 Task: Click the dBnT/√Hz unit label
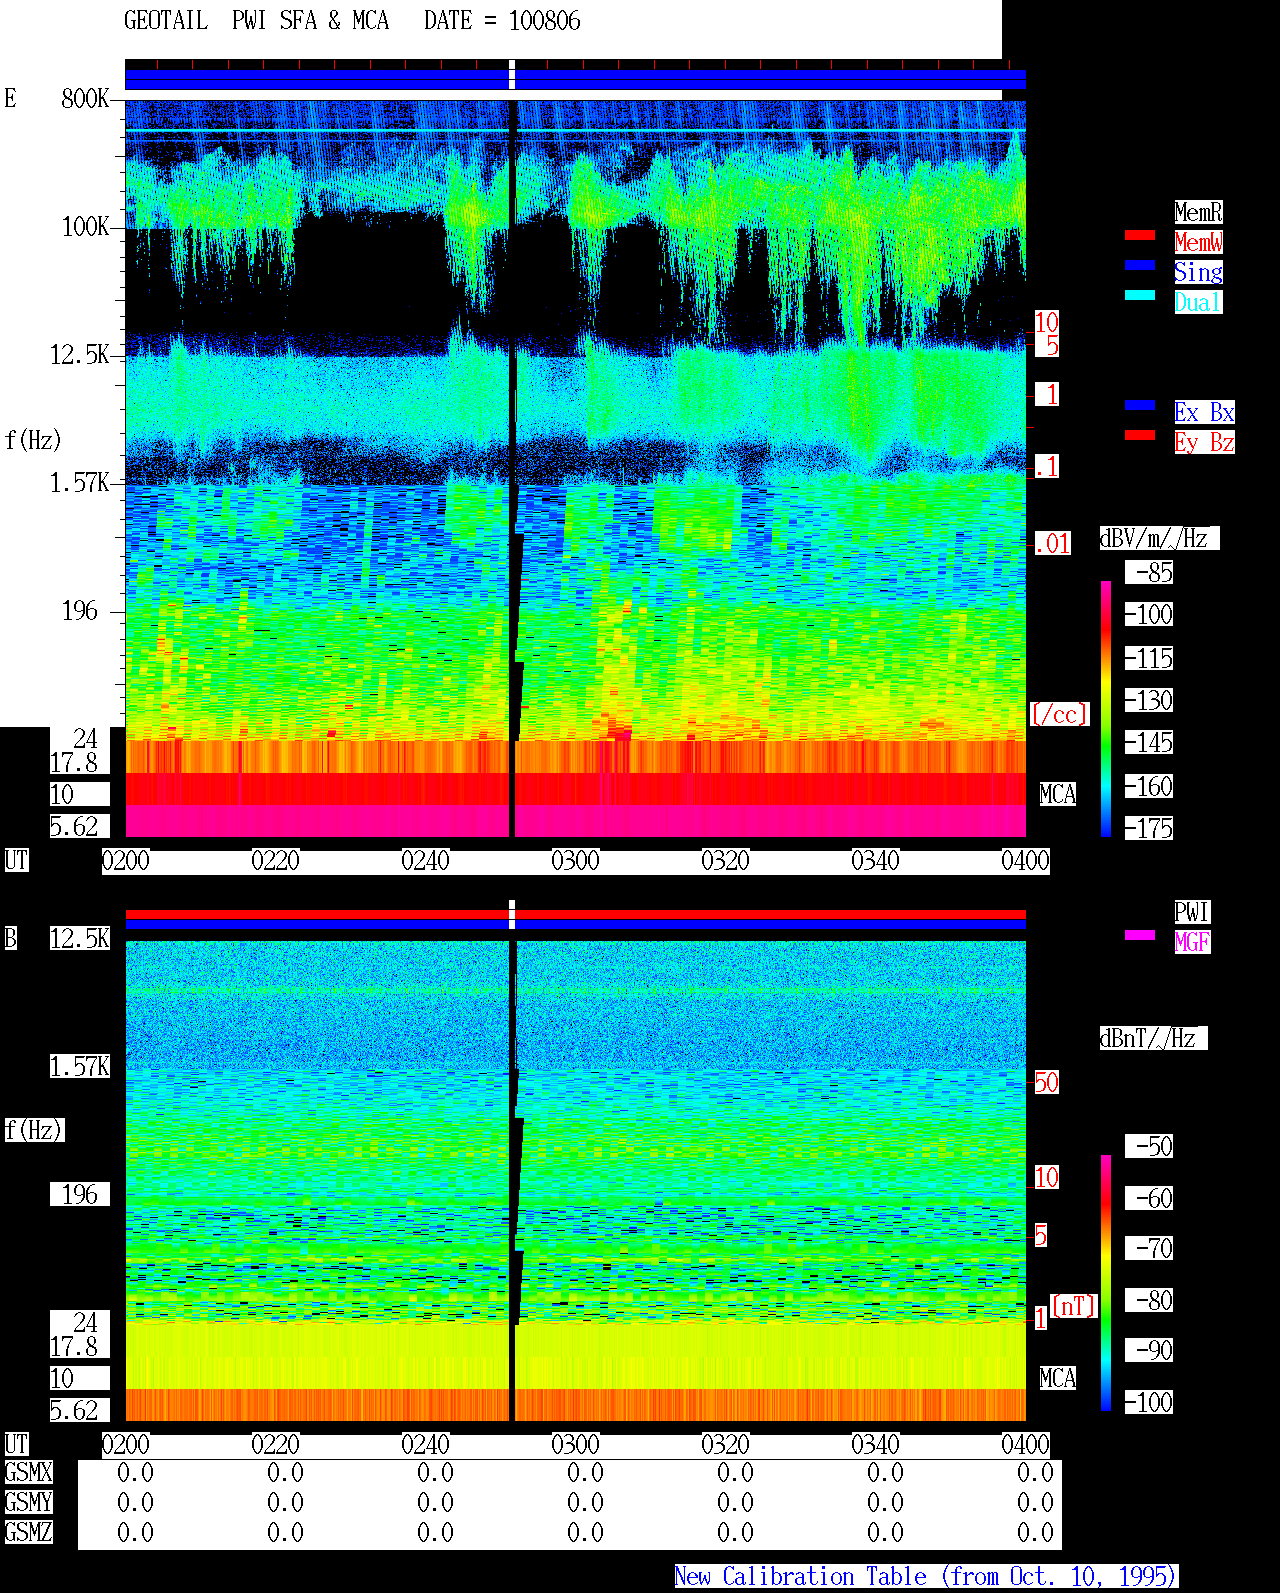pyautogui.click(x=1153, y=1038)
